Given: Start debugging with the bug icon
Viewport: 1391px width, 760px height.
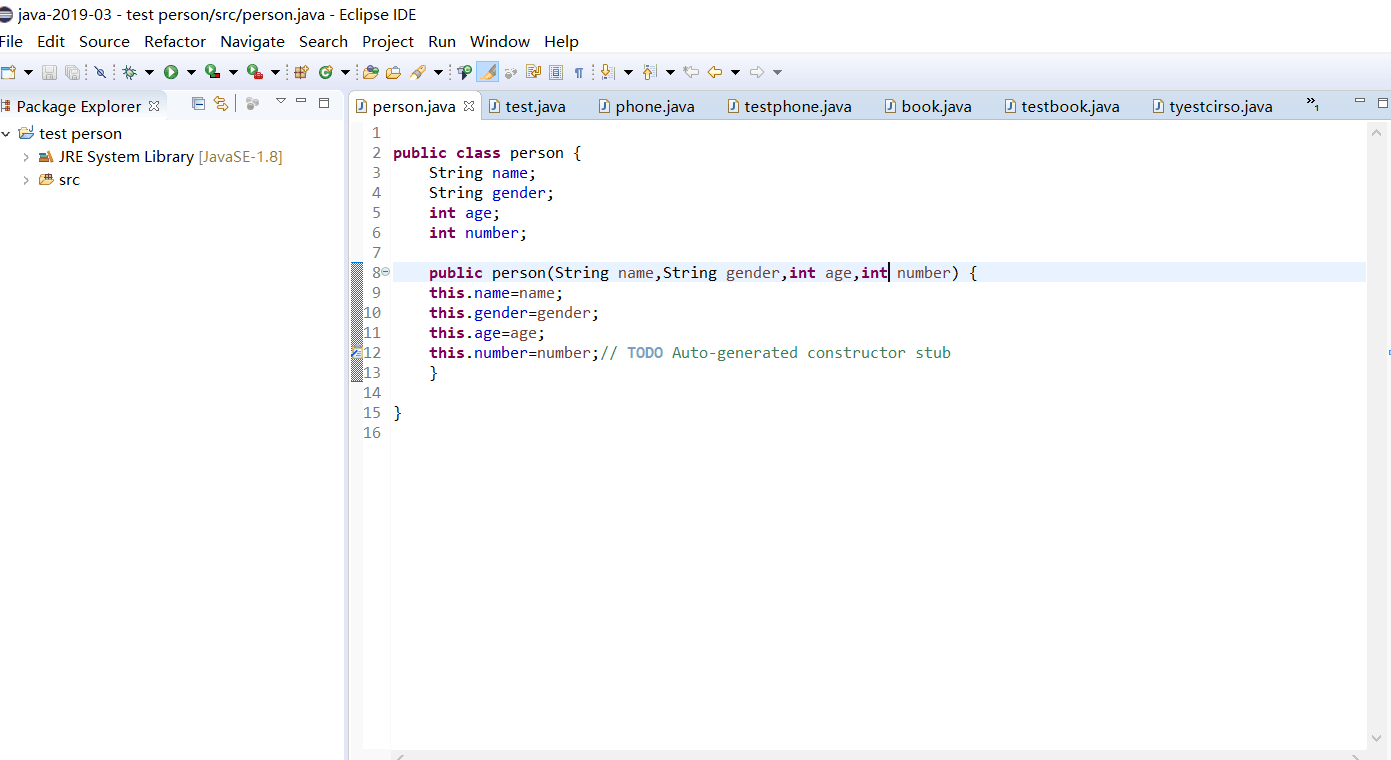Looking at the screenshot, I should [129, 72].
